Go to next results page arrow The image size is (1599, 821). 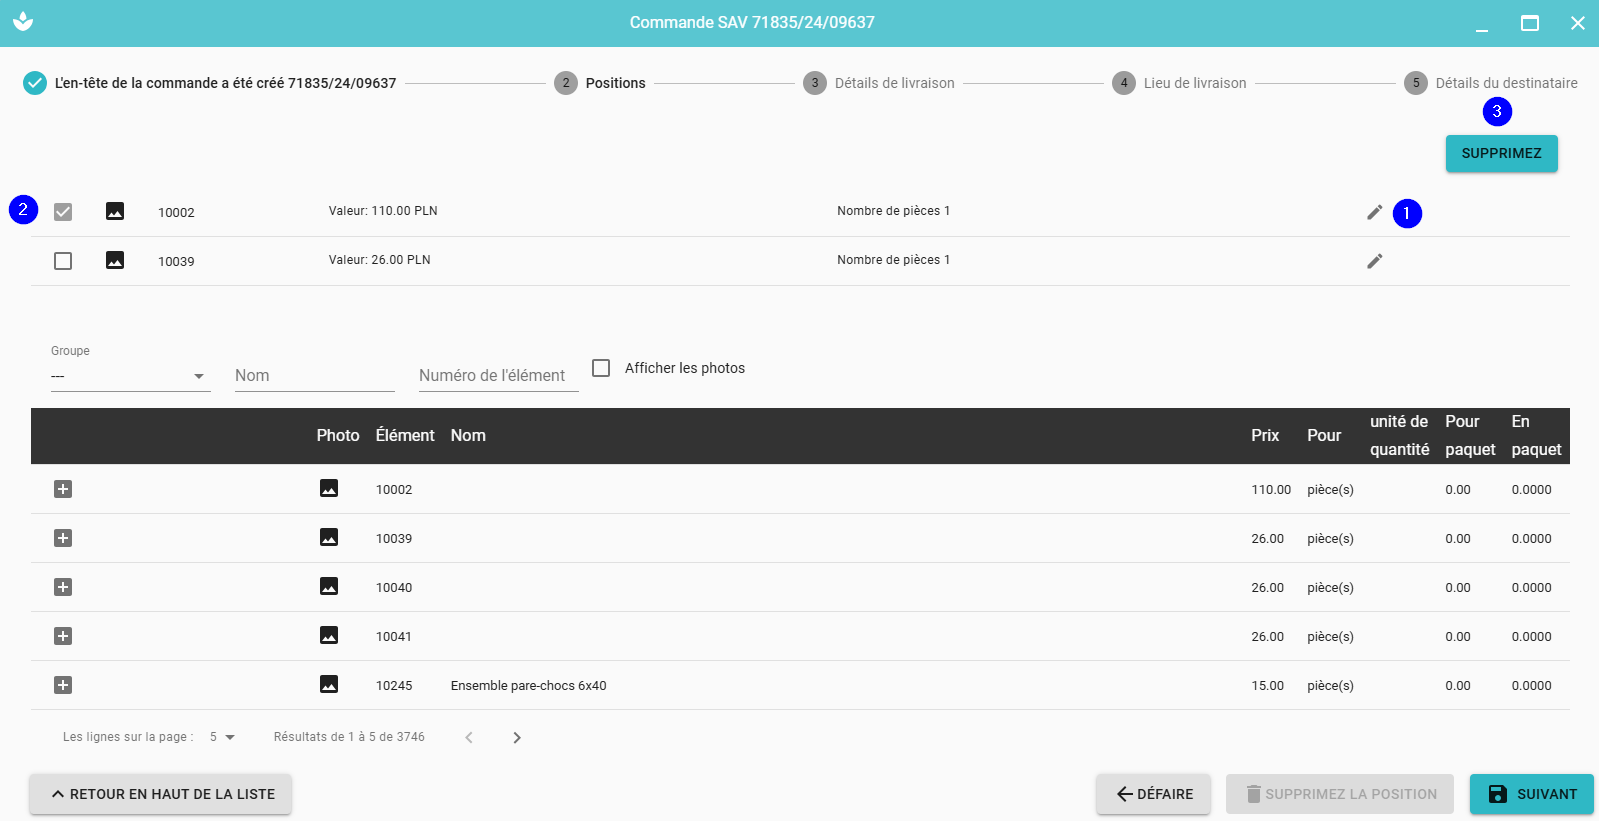517,738
